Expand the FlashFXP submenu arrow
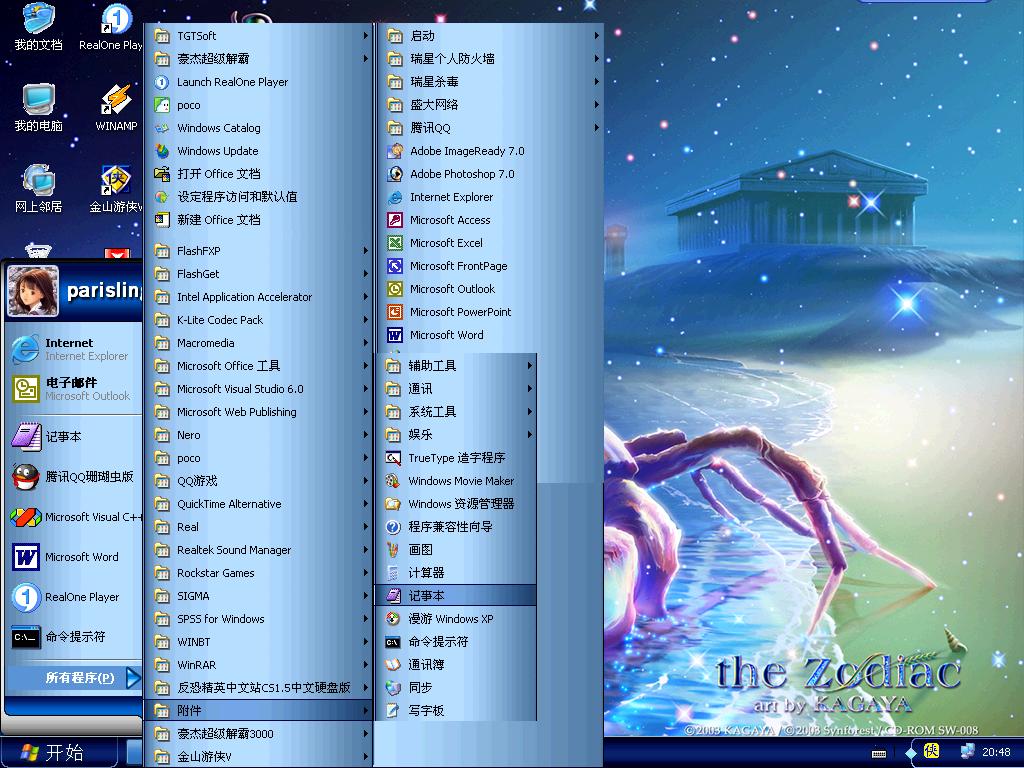This screenshot has height=768, width=1024. click(x=366, y=251)
